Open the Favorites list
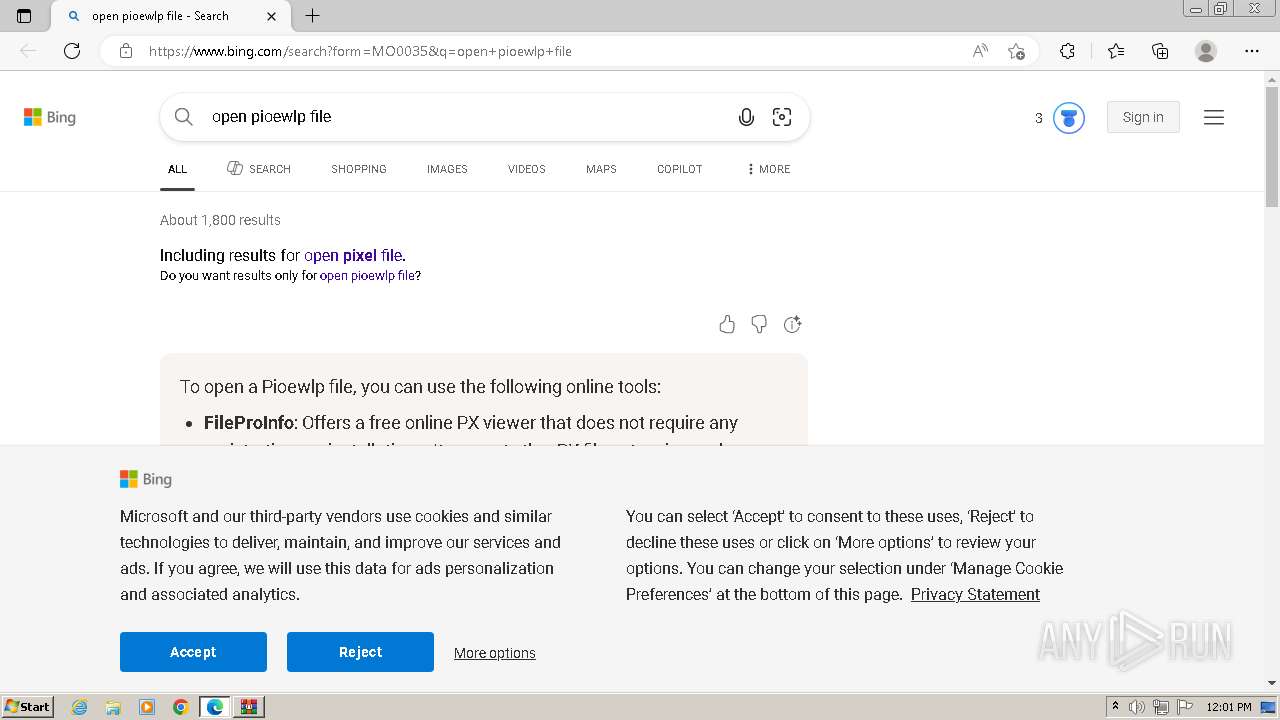The width and height of the screenshot is (1280, 720). [1116, 51]
